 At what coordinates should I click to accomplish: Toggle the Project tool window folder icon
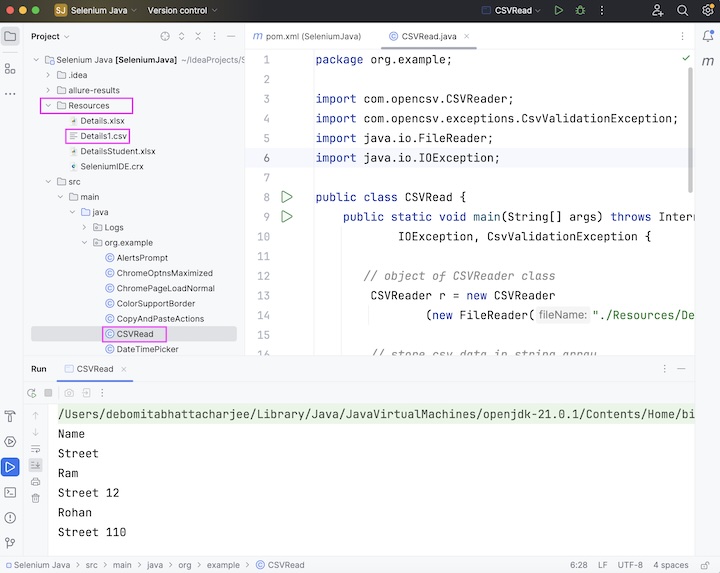pyautogui.click(x=10, y=36)
